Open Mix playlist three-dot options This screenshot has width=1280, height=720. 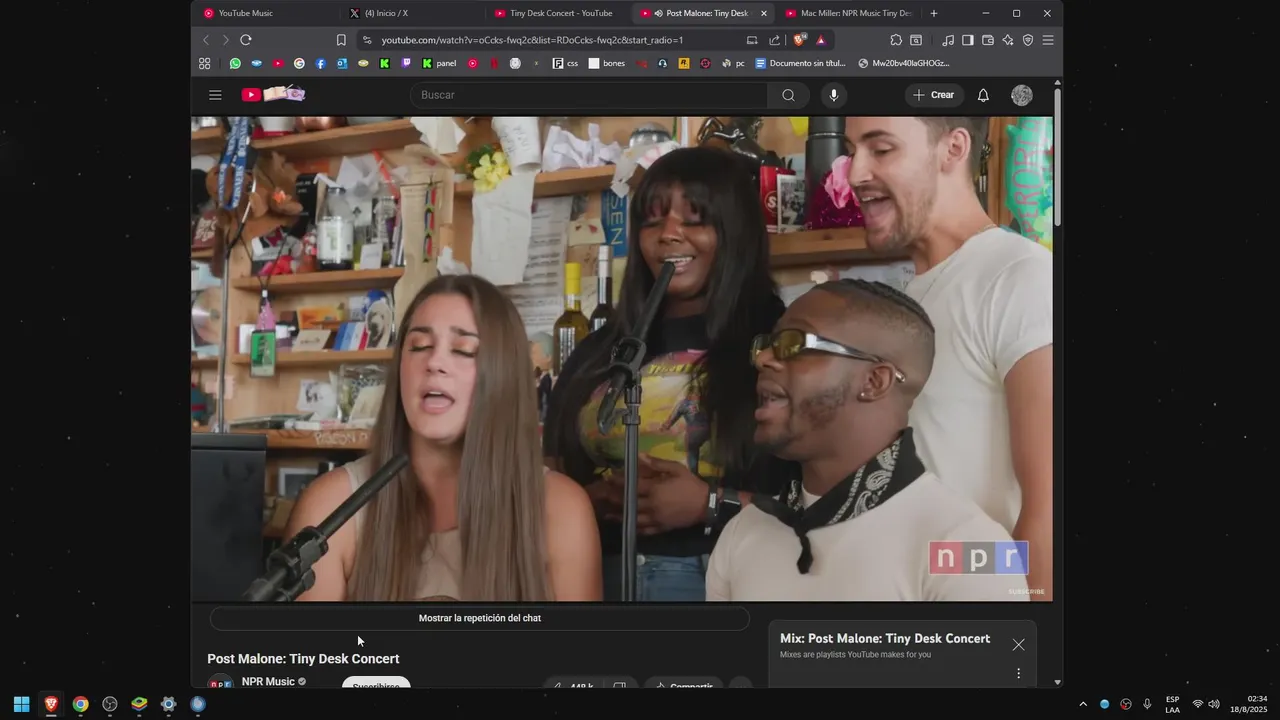(1019, 674)
